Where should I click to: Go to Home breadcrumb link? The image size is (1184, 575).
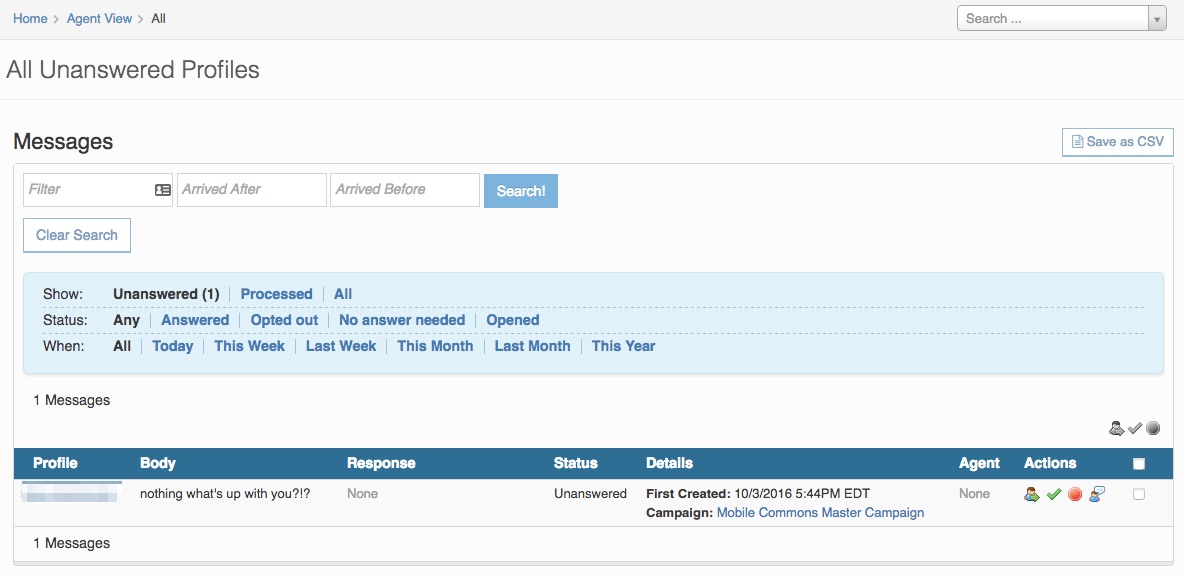(x=30, y=19)
